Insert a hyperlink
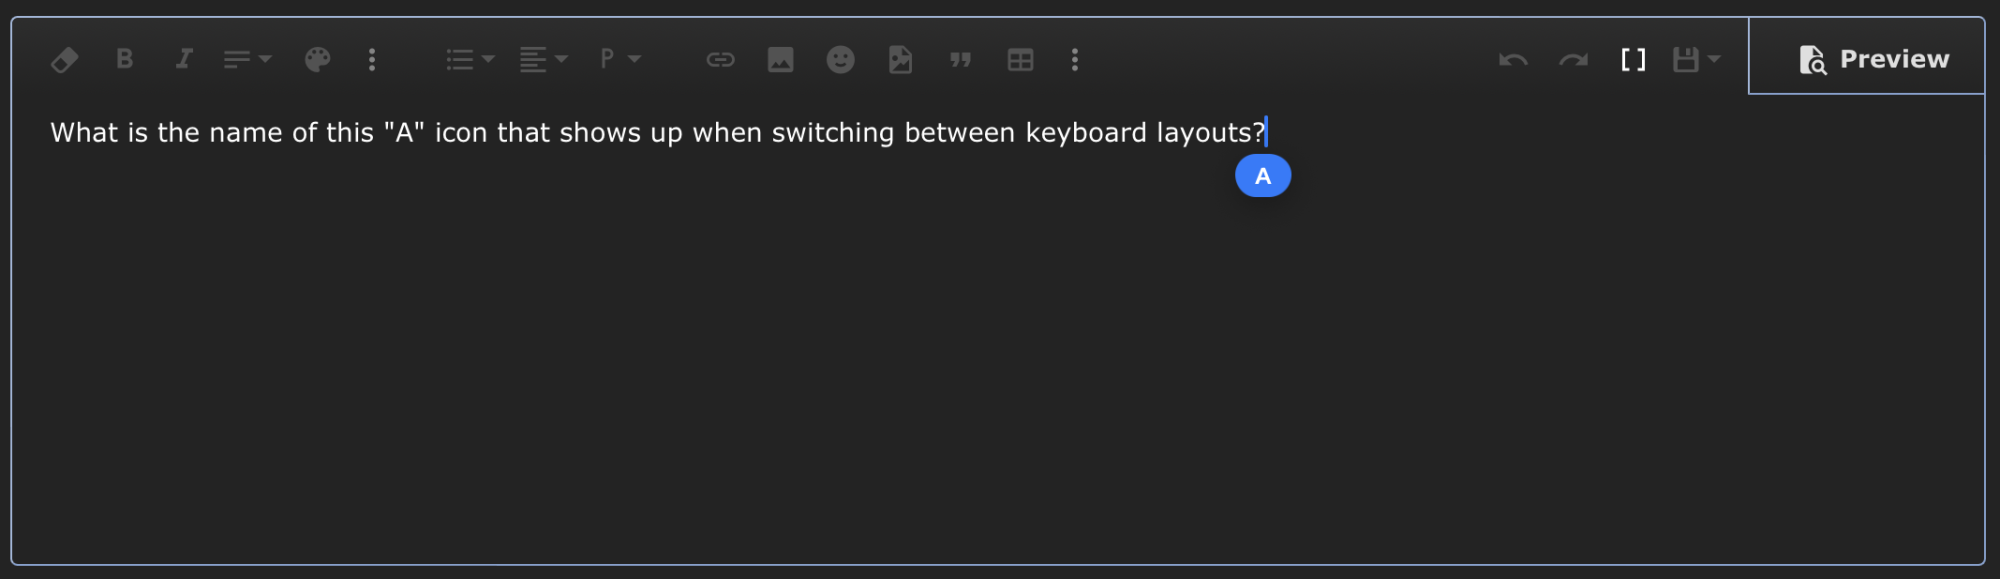 click(x=720, y=60)
